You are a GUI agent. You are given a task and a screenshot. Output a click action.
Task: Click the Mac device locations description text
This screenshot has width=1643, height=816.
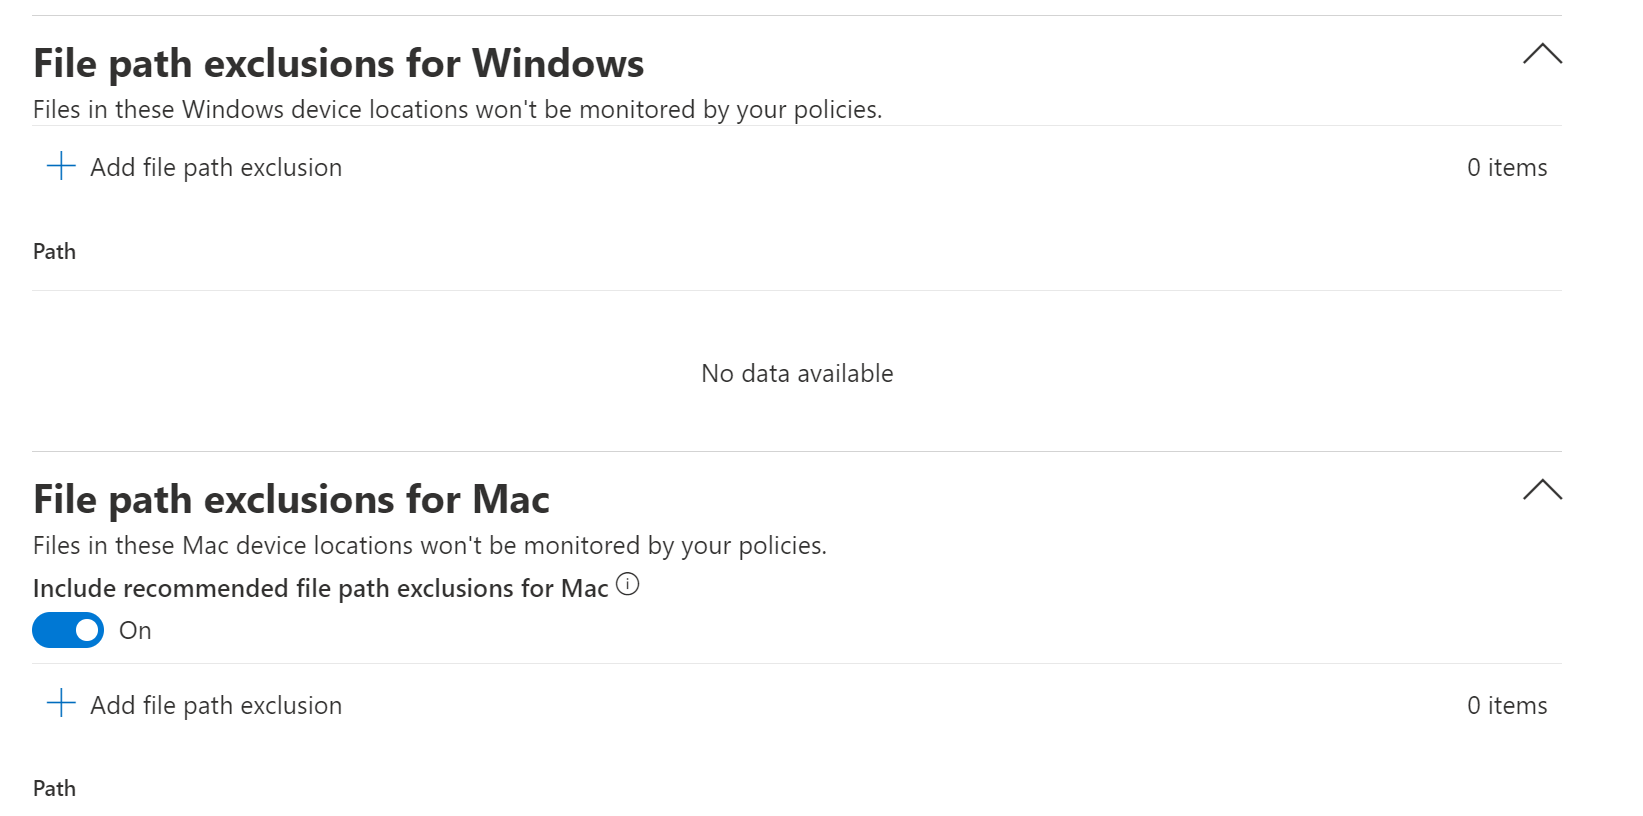tap(429, 546)
